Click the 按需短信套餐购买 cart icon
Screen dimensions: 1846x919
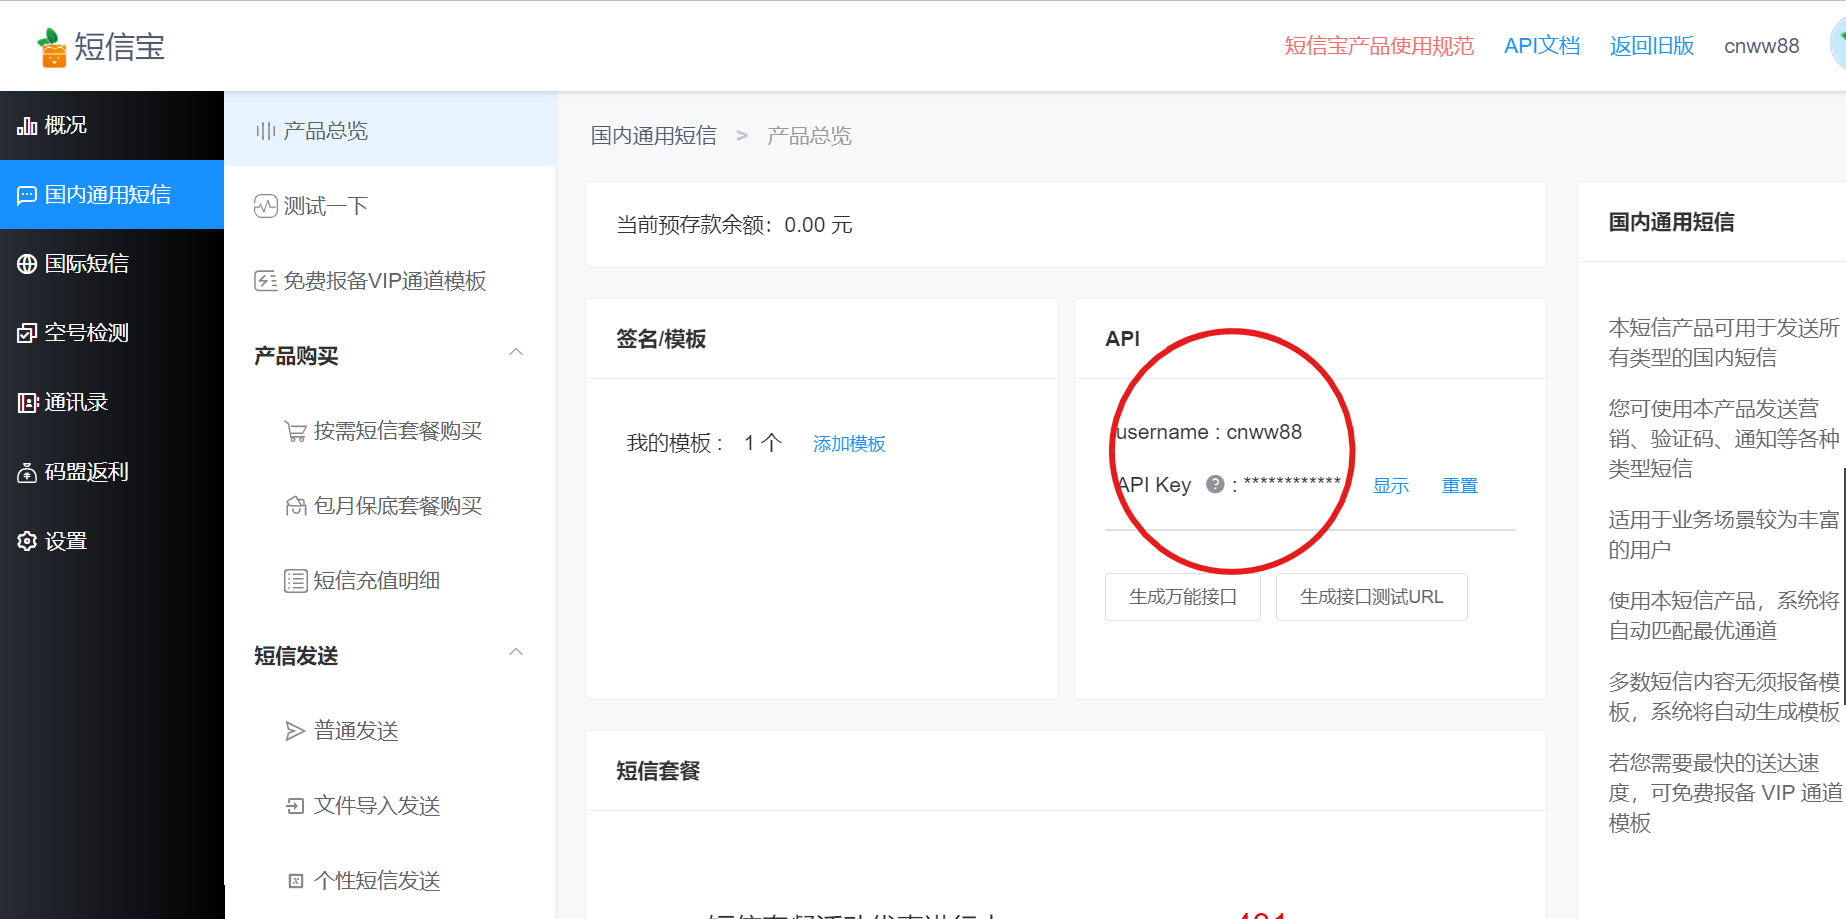(295, 431)
